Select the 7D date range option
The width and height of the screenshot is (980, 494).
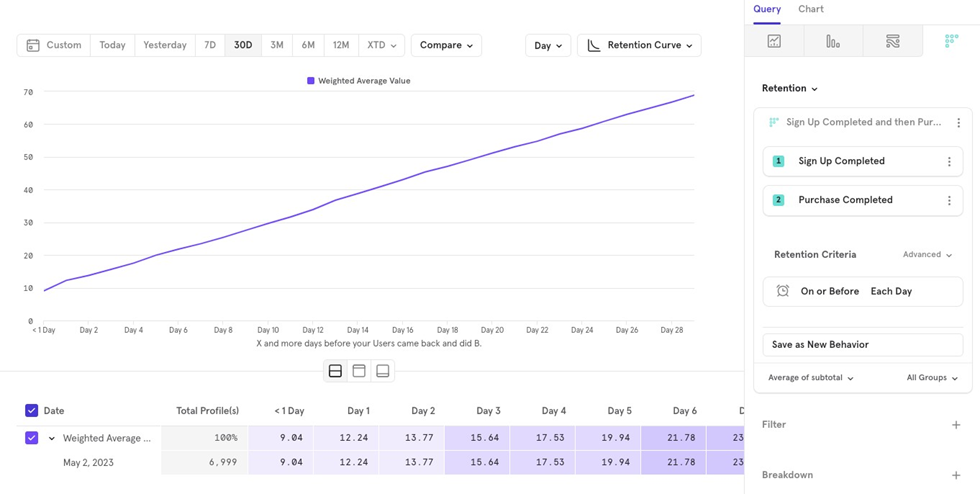210,45
